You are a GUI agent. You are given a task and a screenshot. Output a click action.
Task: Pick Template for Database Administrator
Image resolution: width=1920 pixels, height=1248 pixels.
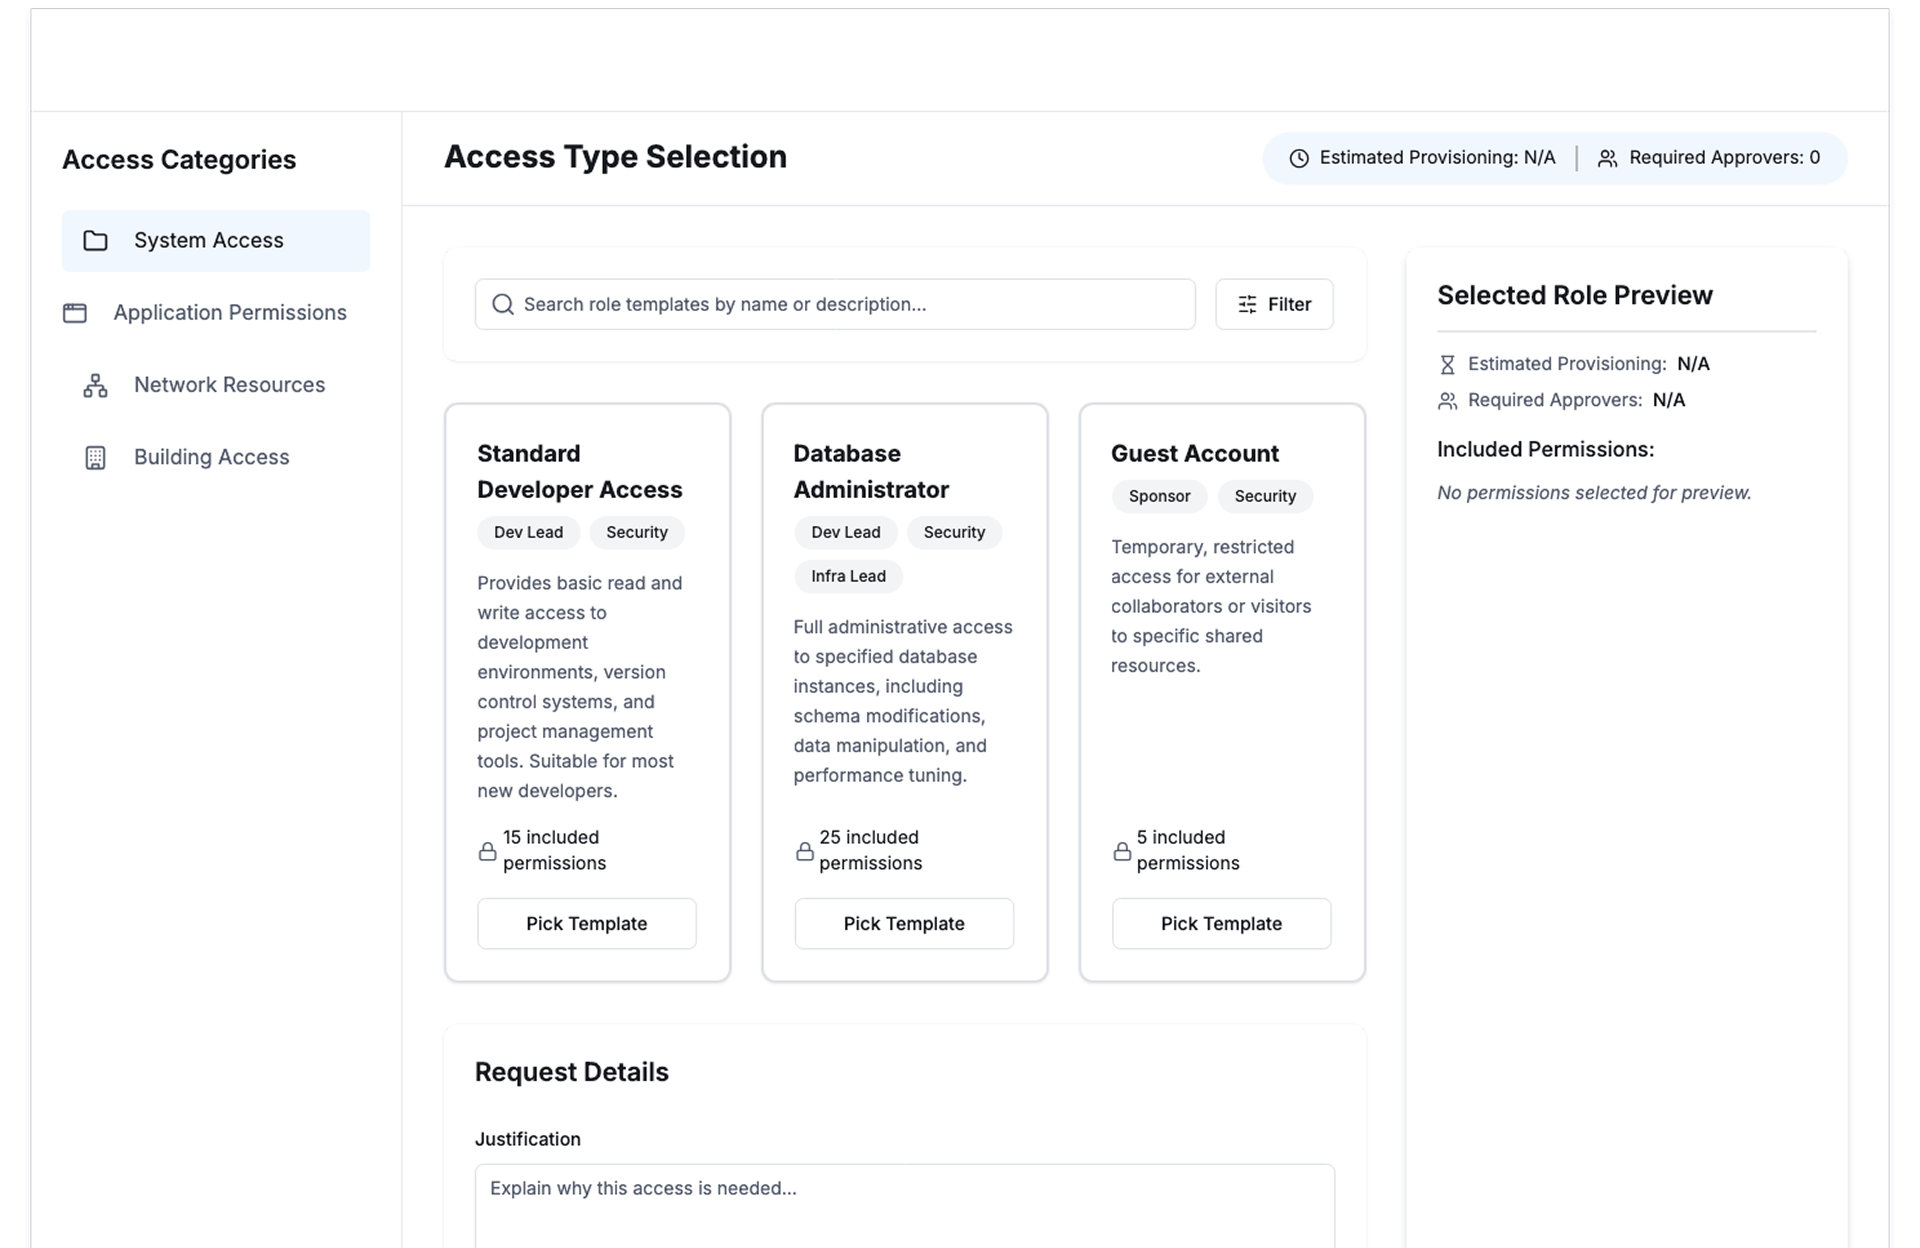903,924
